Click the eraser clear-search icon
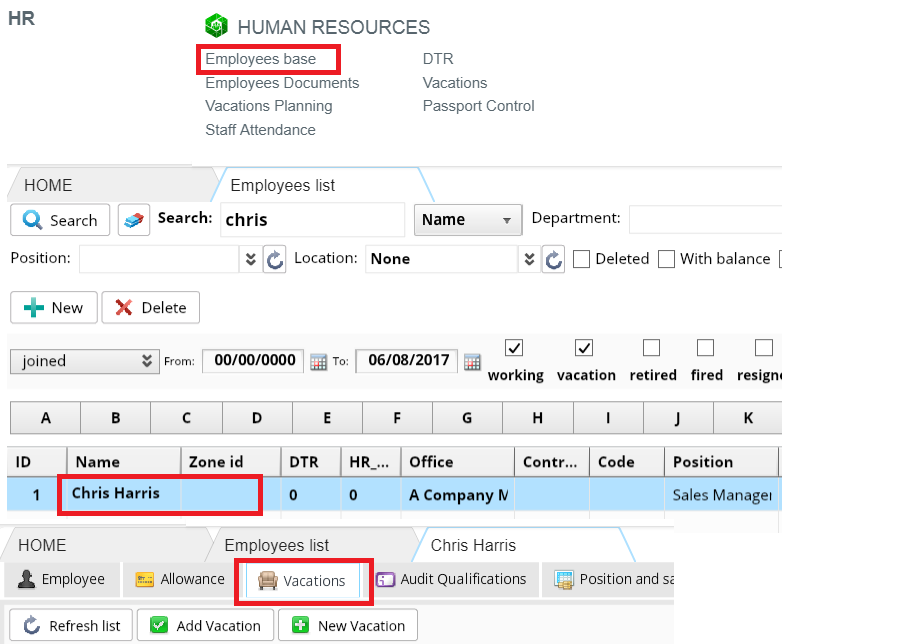Screen dimensions: 920x644 pyautogui.click(x=134, y=220)
